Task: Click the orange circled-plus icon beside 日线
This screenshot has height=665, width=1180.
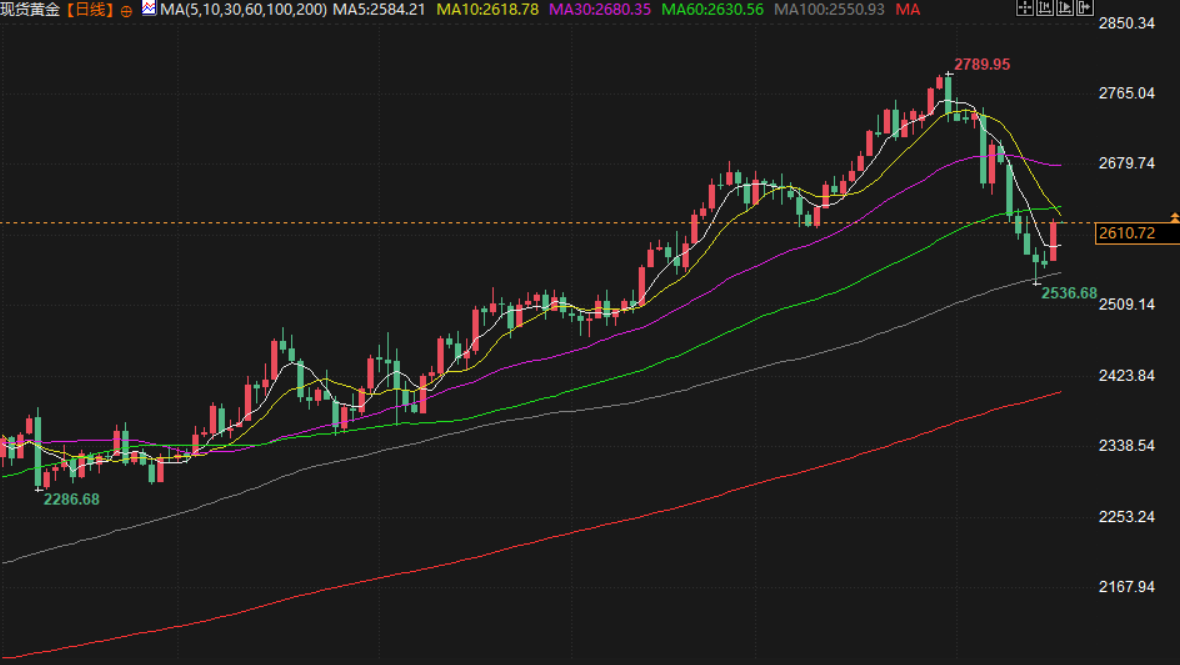Action: click(x=126, y=10)
